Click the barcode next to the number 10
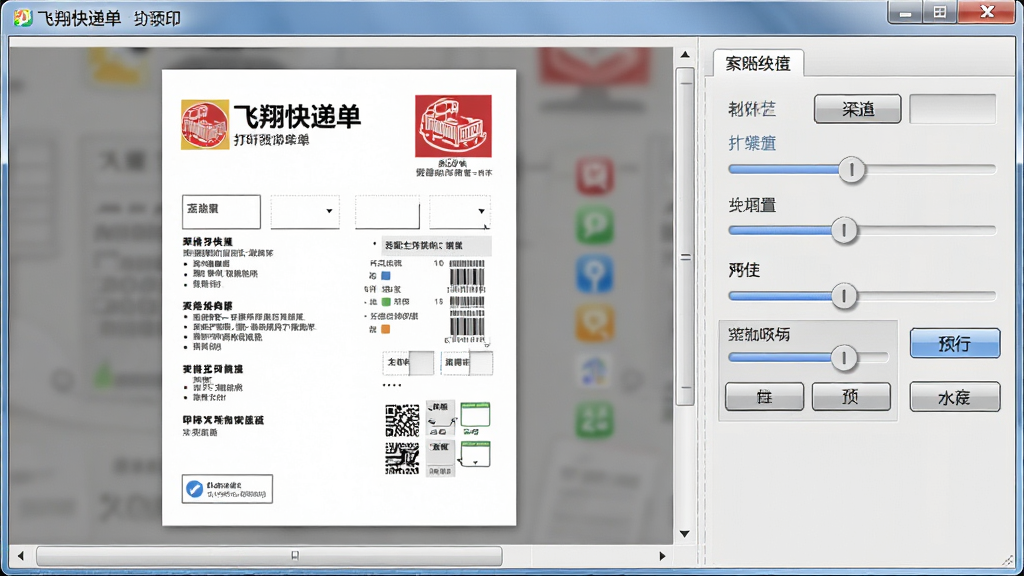 click(467, 276)
